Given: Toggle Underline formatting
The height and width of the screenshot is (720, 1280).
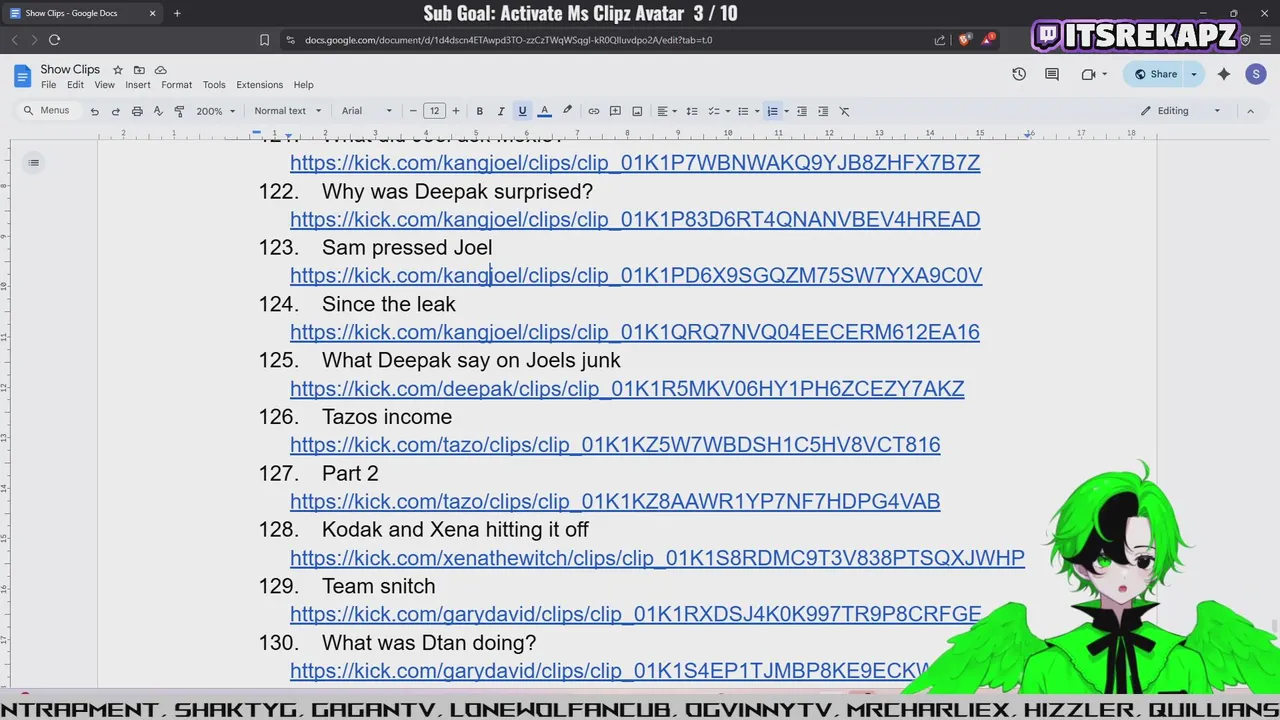Looking at the screenshot, I should tap(522, 111).
